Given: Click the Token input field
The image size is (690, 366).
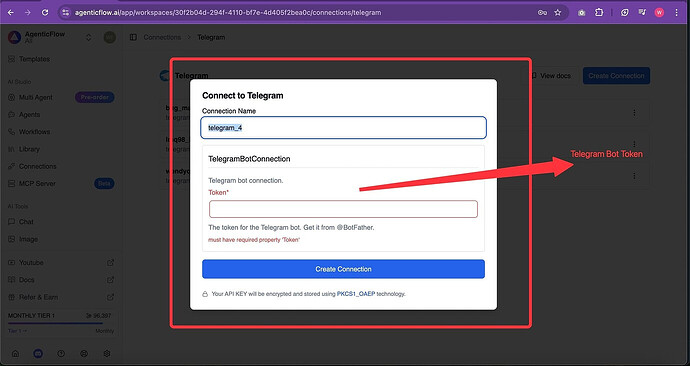Looking at the screenshot, I should (343, 209).
